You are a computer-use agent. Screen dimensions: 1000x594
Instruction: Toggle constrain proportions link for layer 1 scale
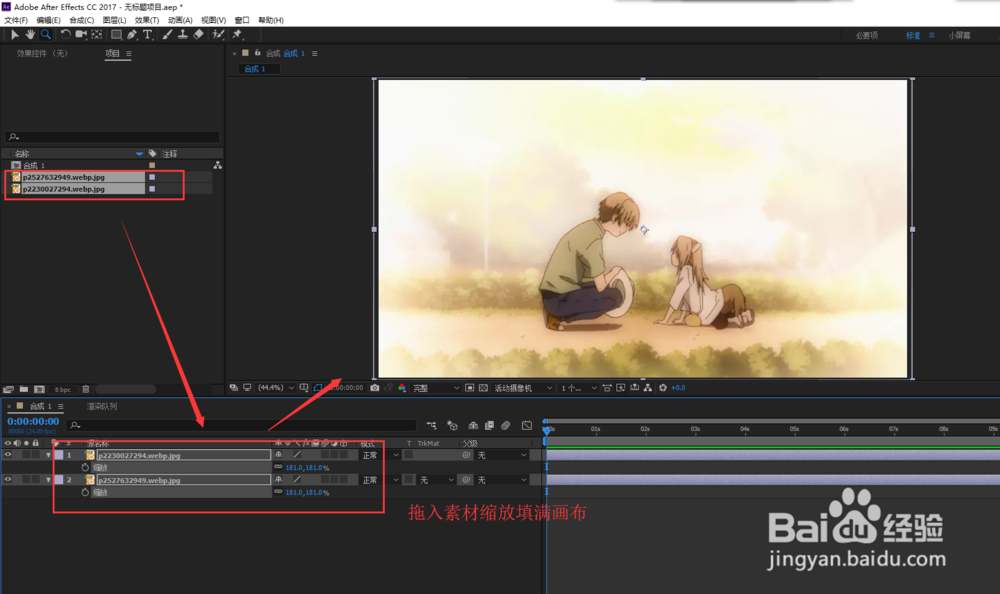(278, 468)
